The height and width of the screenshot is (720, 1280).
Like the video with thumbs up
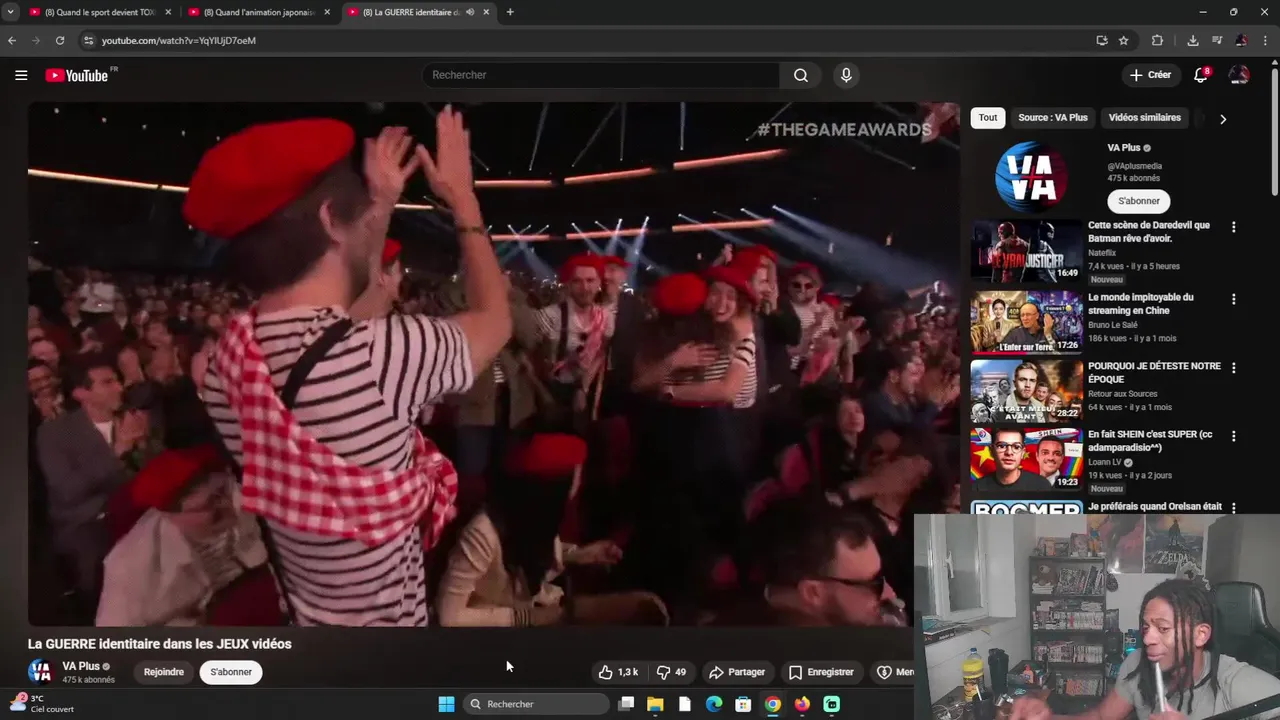pos(618,672)
